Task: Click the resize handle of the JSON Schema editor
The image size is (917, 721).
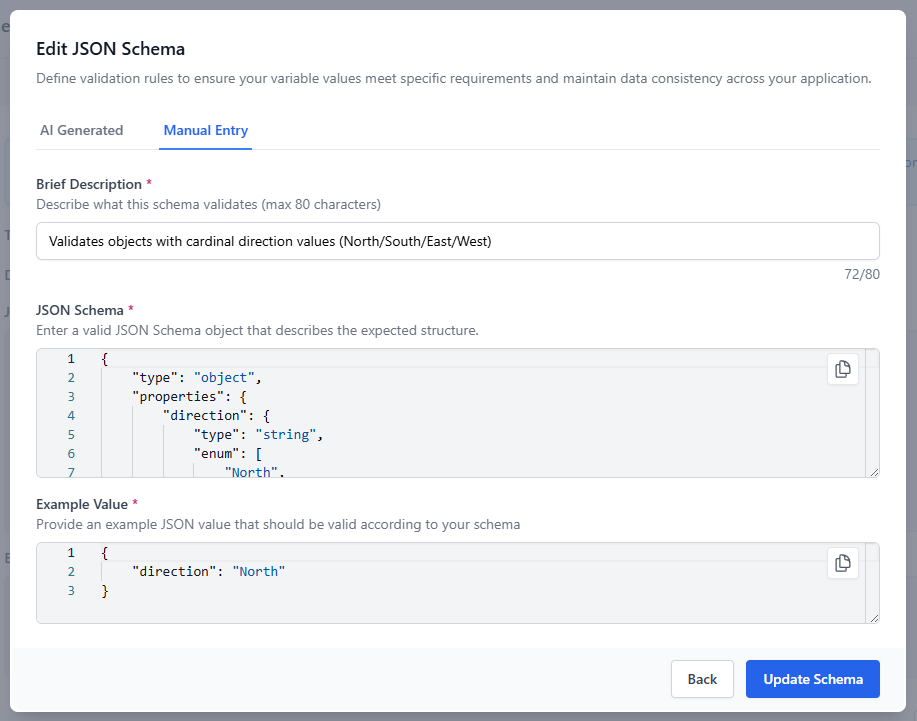Action: click(x=874, y=470)
